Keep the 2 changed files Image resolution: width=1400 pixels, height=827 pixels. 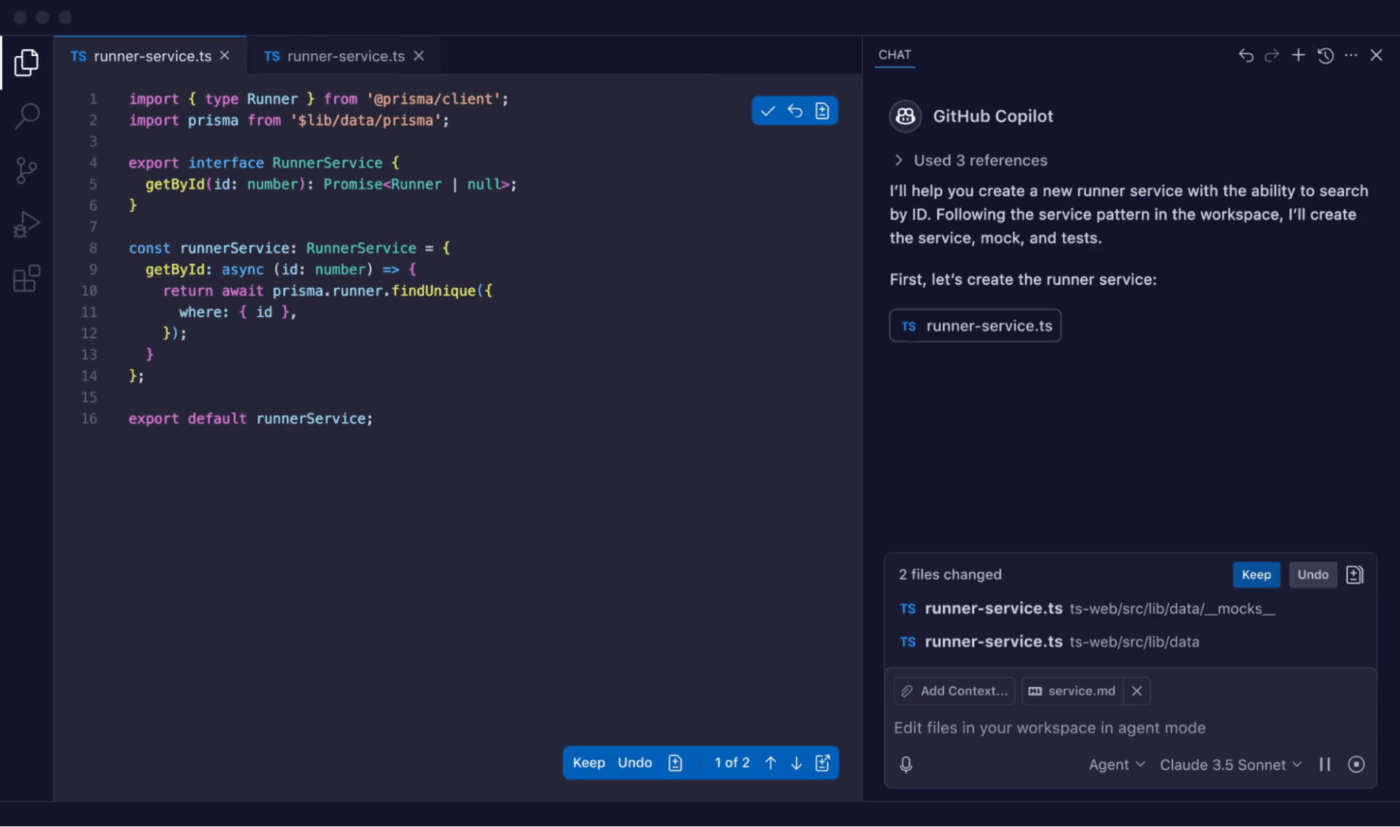point(1256,574)
